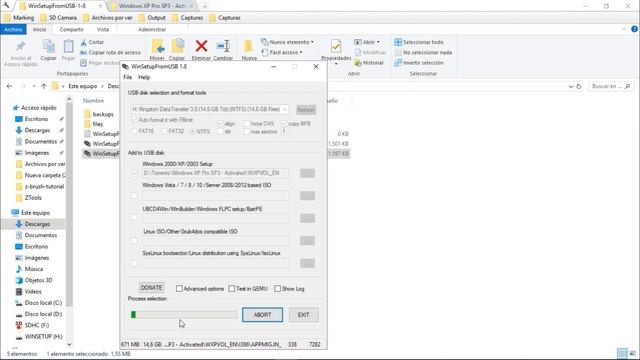This screenshot has height=360, width=640.
Task: Open WINSETUP (H:) drive in sidebar
Action: [39, 337]
